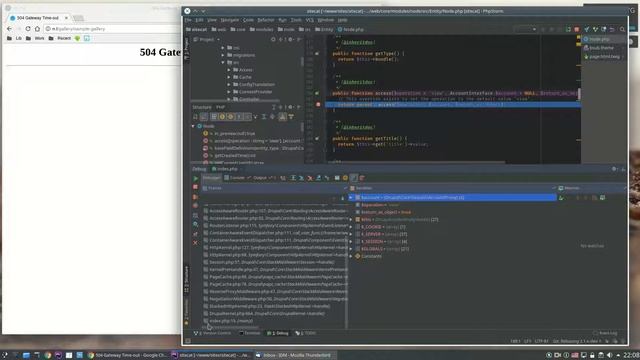Image resolution: width=640 pixels, height=360 pixels.
Task: Expand the $_COOKIE variable node
Action: coord(351,227)
